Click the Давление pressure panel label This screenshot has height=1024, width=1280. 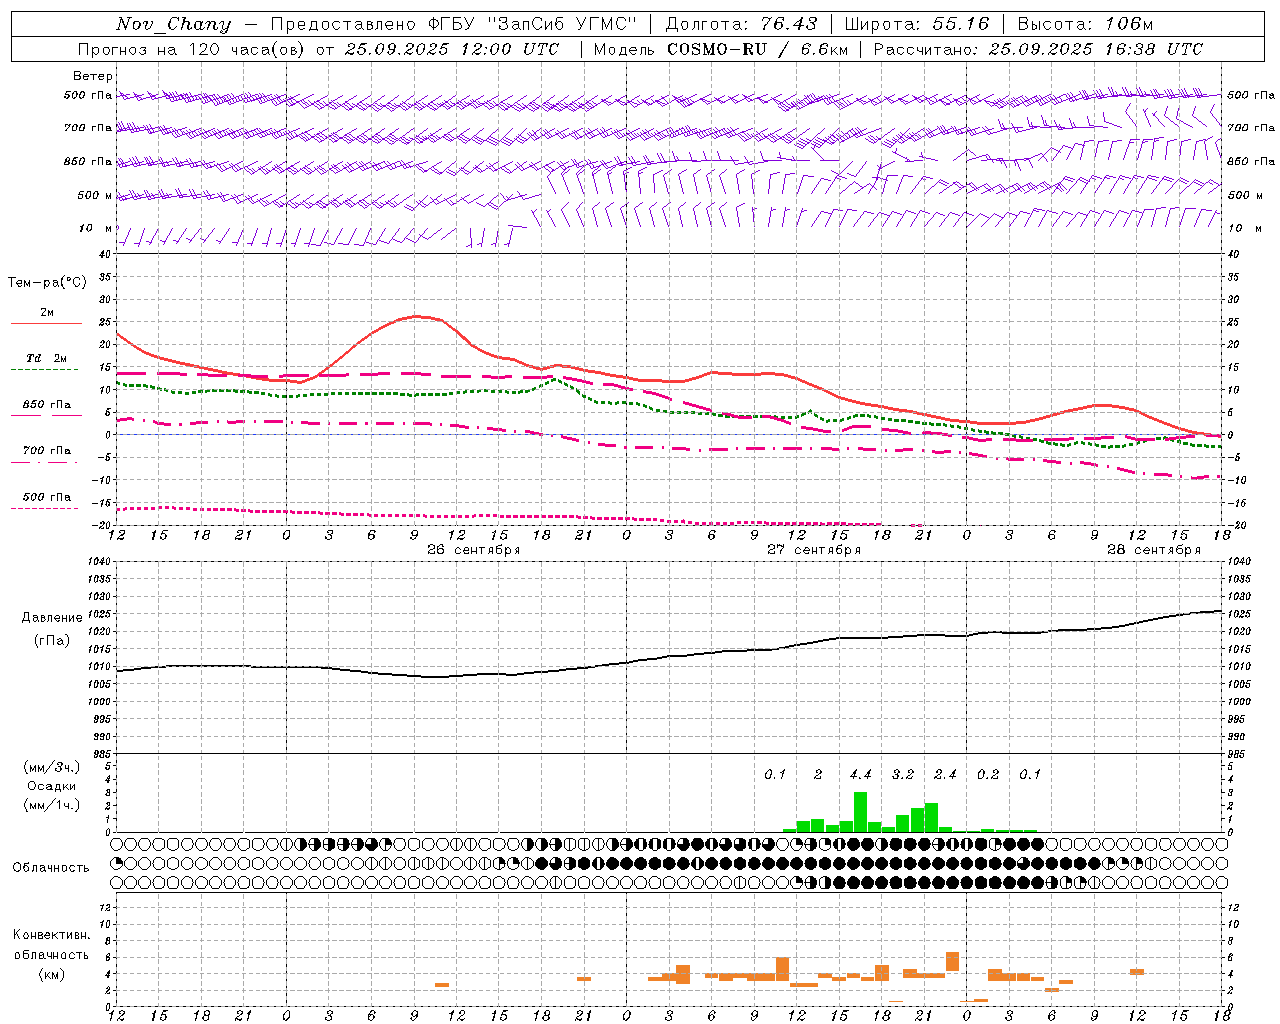(52, 618)
